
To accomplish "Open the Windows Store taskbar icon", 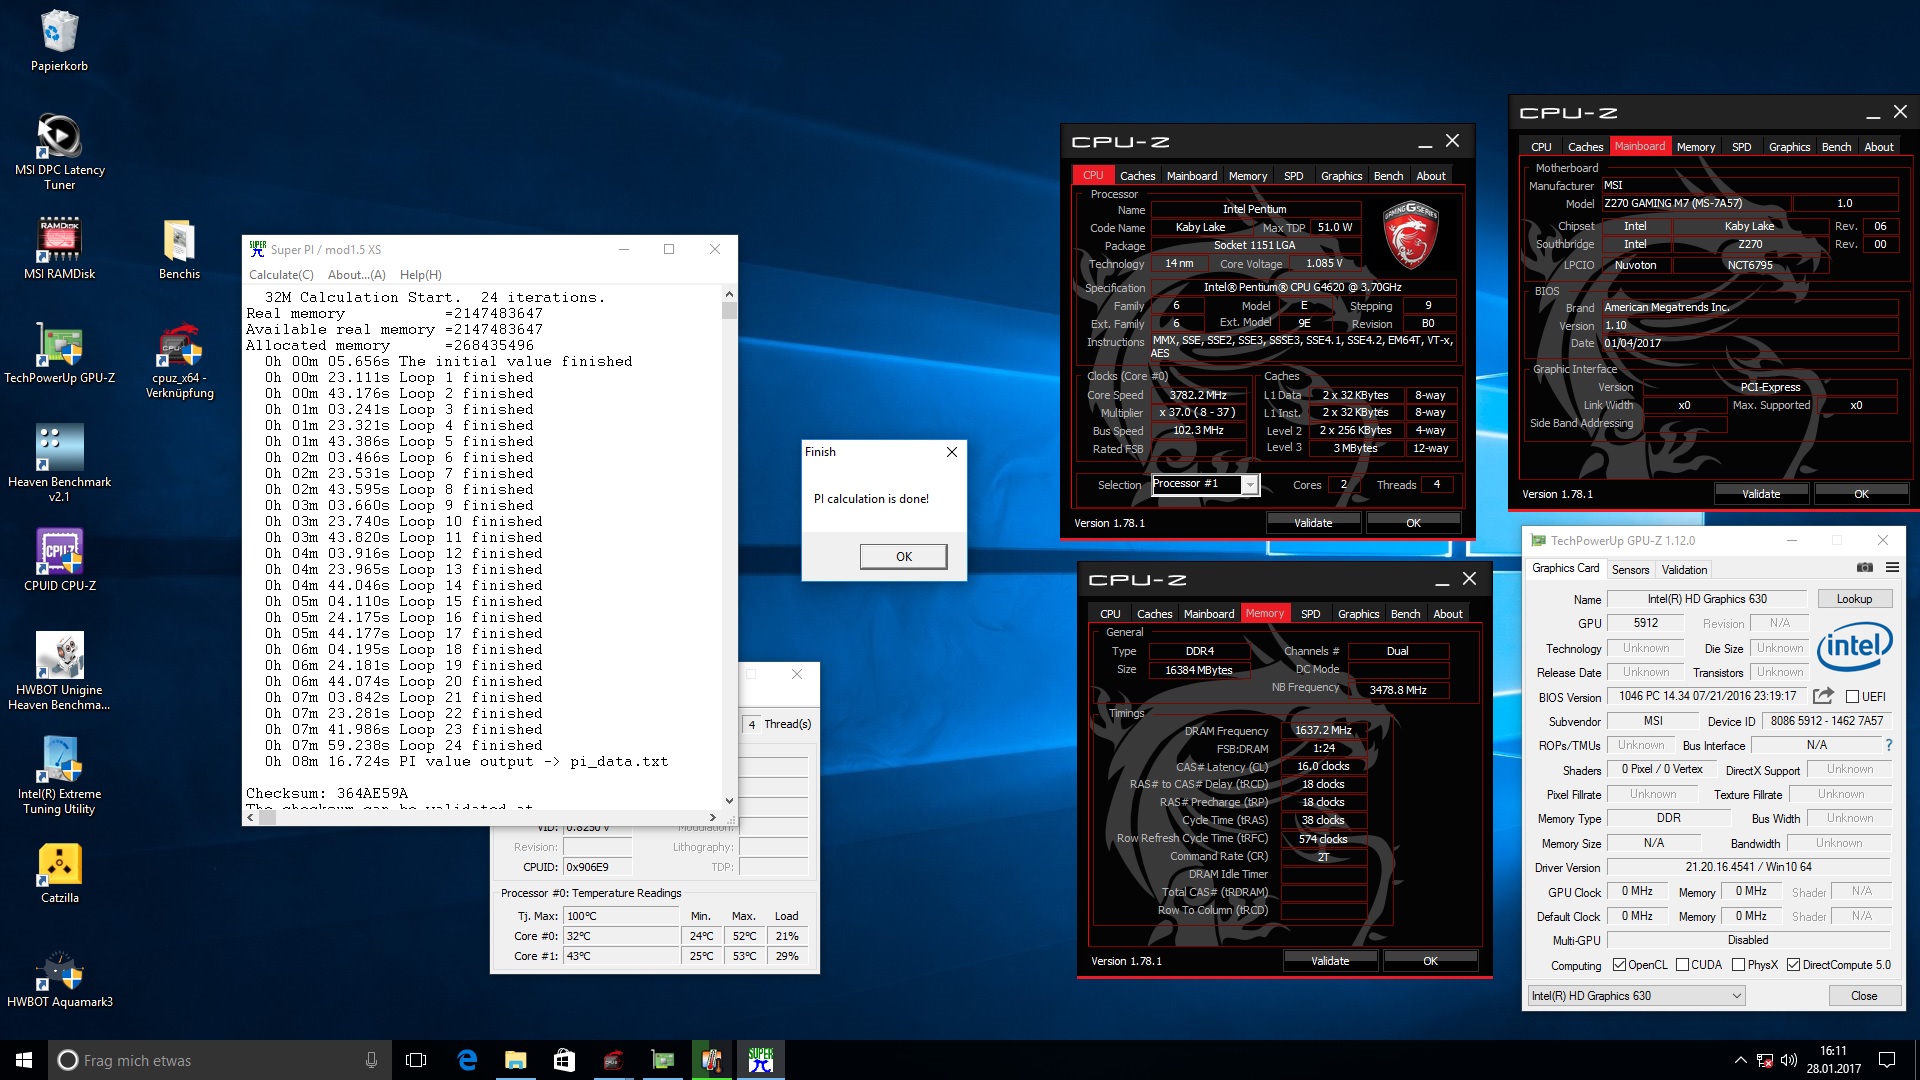I will (564, 1060).
